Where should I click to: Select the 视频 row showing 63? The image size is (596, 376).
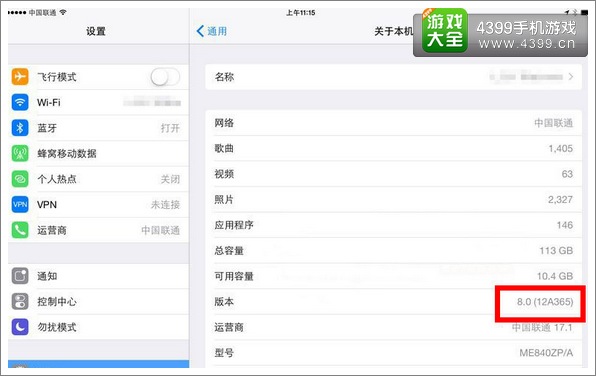pyautogui.click(x=393, y=174)
